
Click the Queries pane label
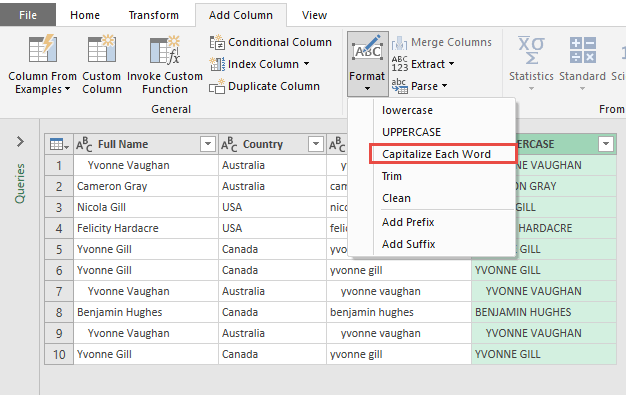pos(20,183)
